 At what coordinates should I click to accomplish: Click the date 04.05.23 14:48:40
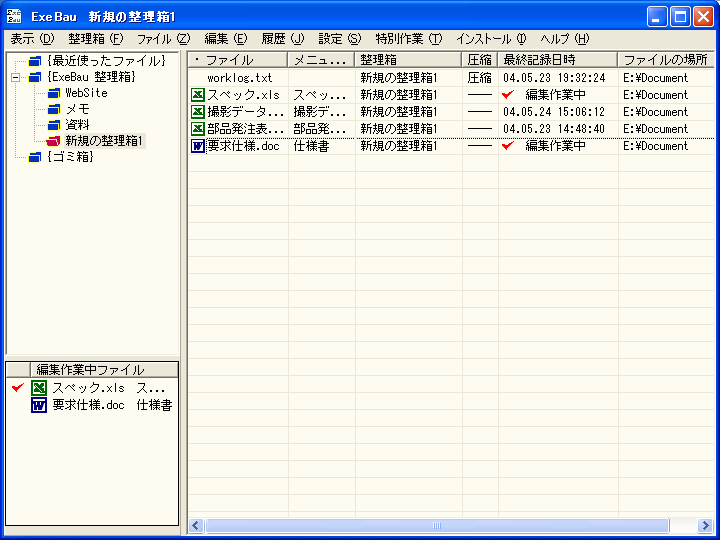click(x=554, y=129)
